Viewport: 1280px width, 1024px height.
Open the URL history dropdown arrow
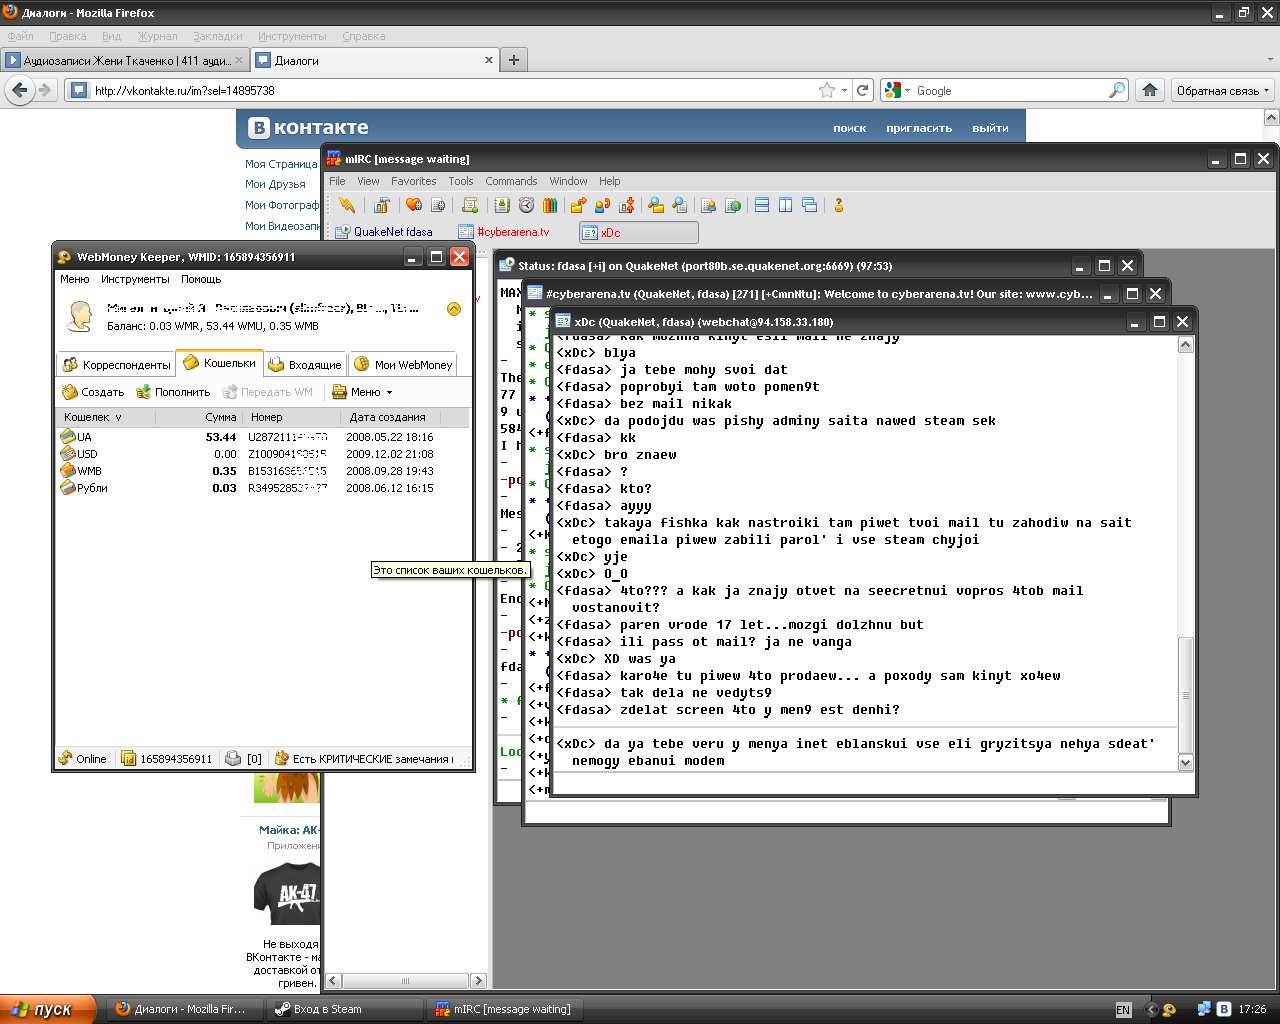tap(845, 90)
